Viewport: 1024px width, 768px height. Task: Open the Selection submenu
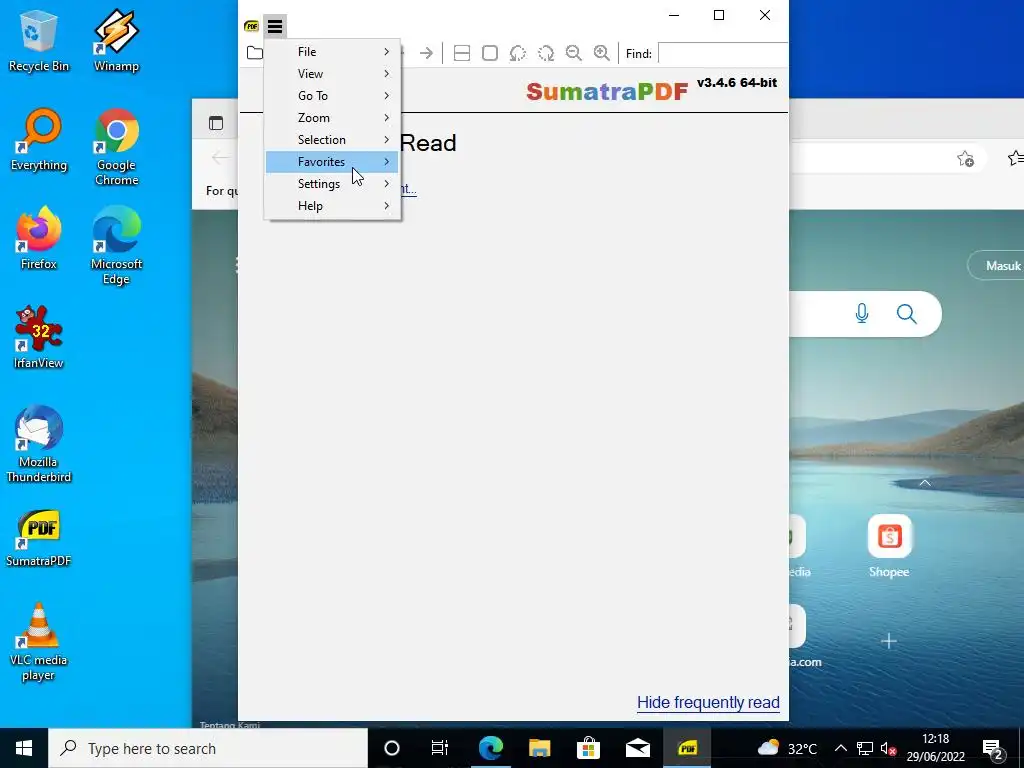(x=332, y=140)
